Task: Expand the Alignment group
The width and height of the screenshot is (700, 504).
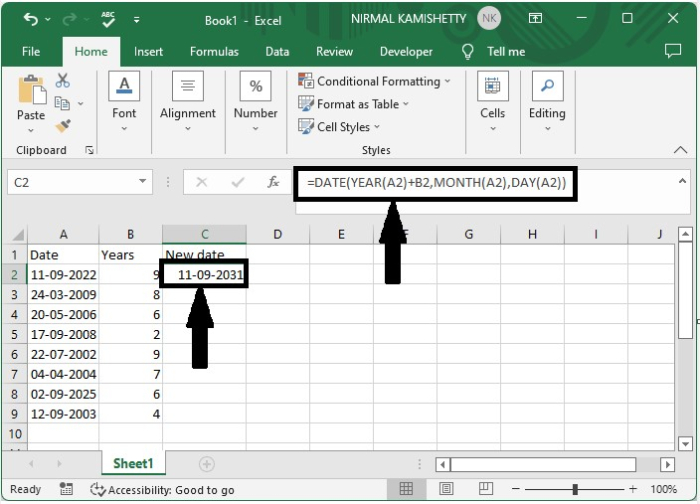Action: 188,102
